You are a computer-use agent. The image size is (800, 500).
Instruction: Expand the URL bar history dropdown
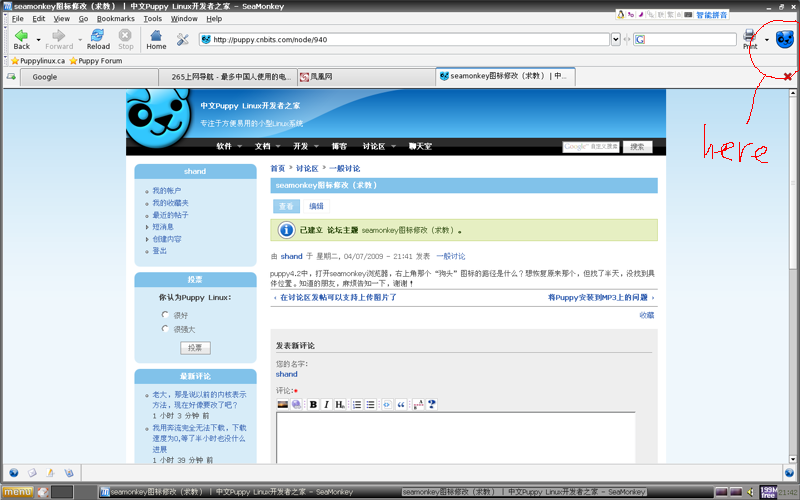point(615,39)
